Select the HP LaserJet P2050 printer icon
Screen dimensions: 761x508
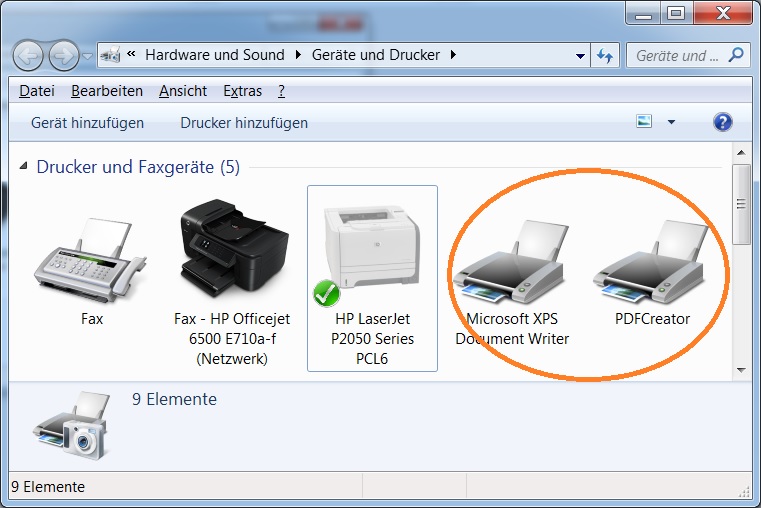(x=372, y=247)
